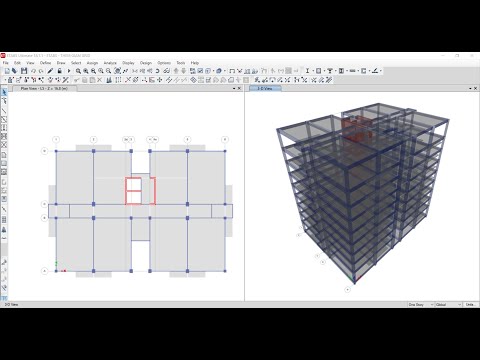Click the red core walls in 3-D view
This screenshot has height=360, width=480.
click(357, 128)
